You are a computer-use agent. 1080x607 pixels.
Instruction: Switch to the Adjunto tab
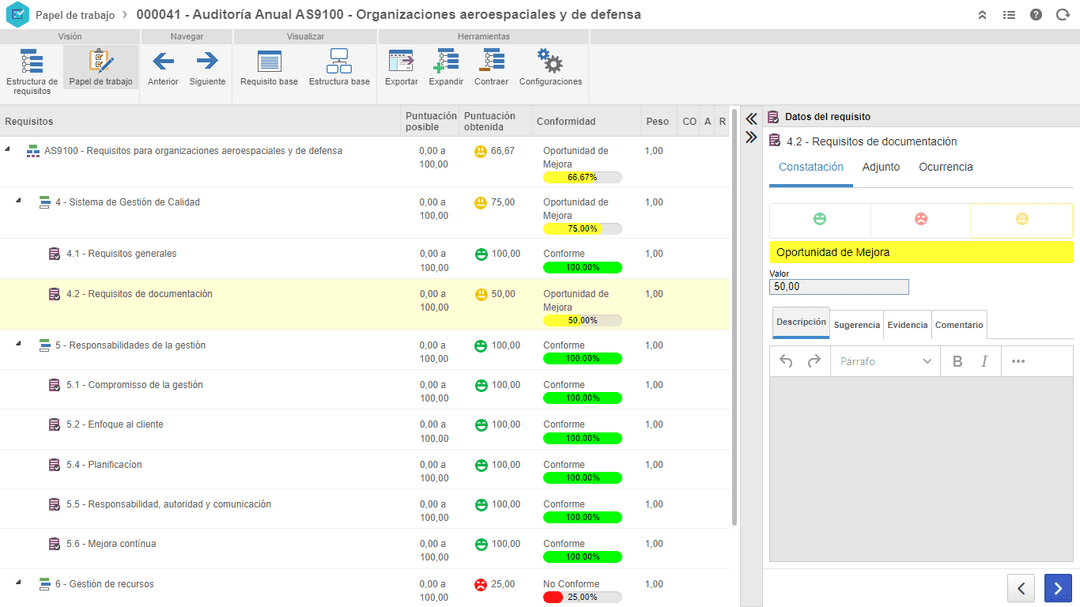[881, 167]
